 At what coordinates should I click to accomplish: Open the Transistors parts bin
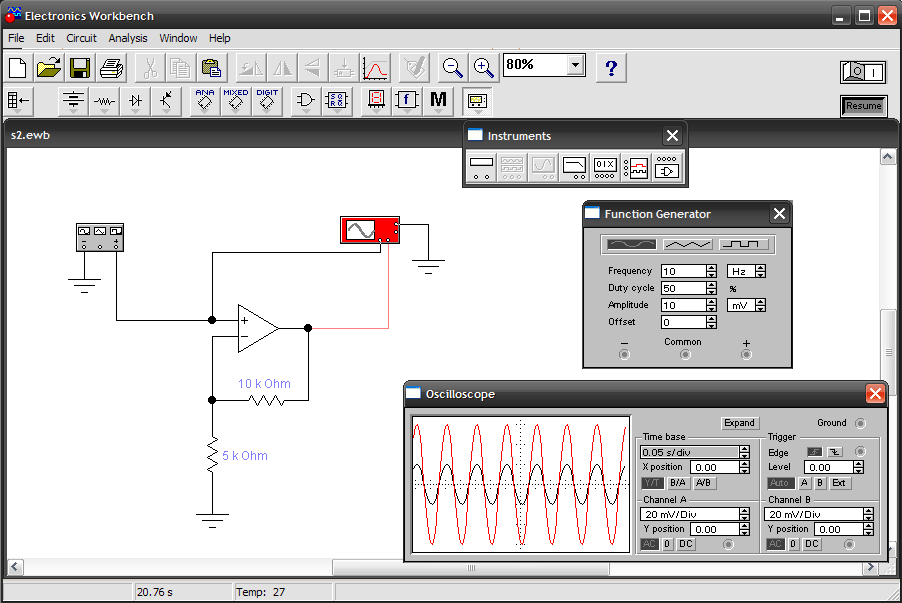coord(166,101)
